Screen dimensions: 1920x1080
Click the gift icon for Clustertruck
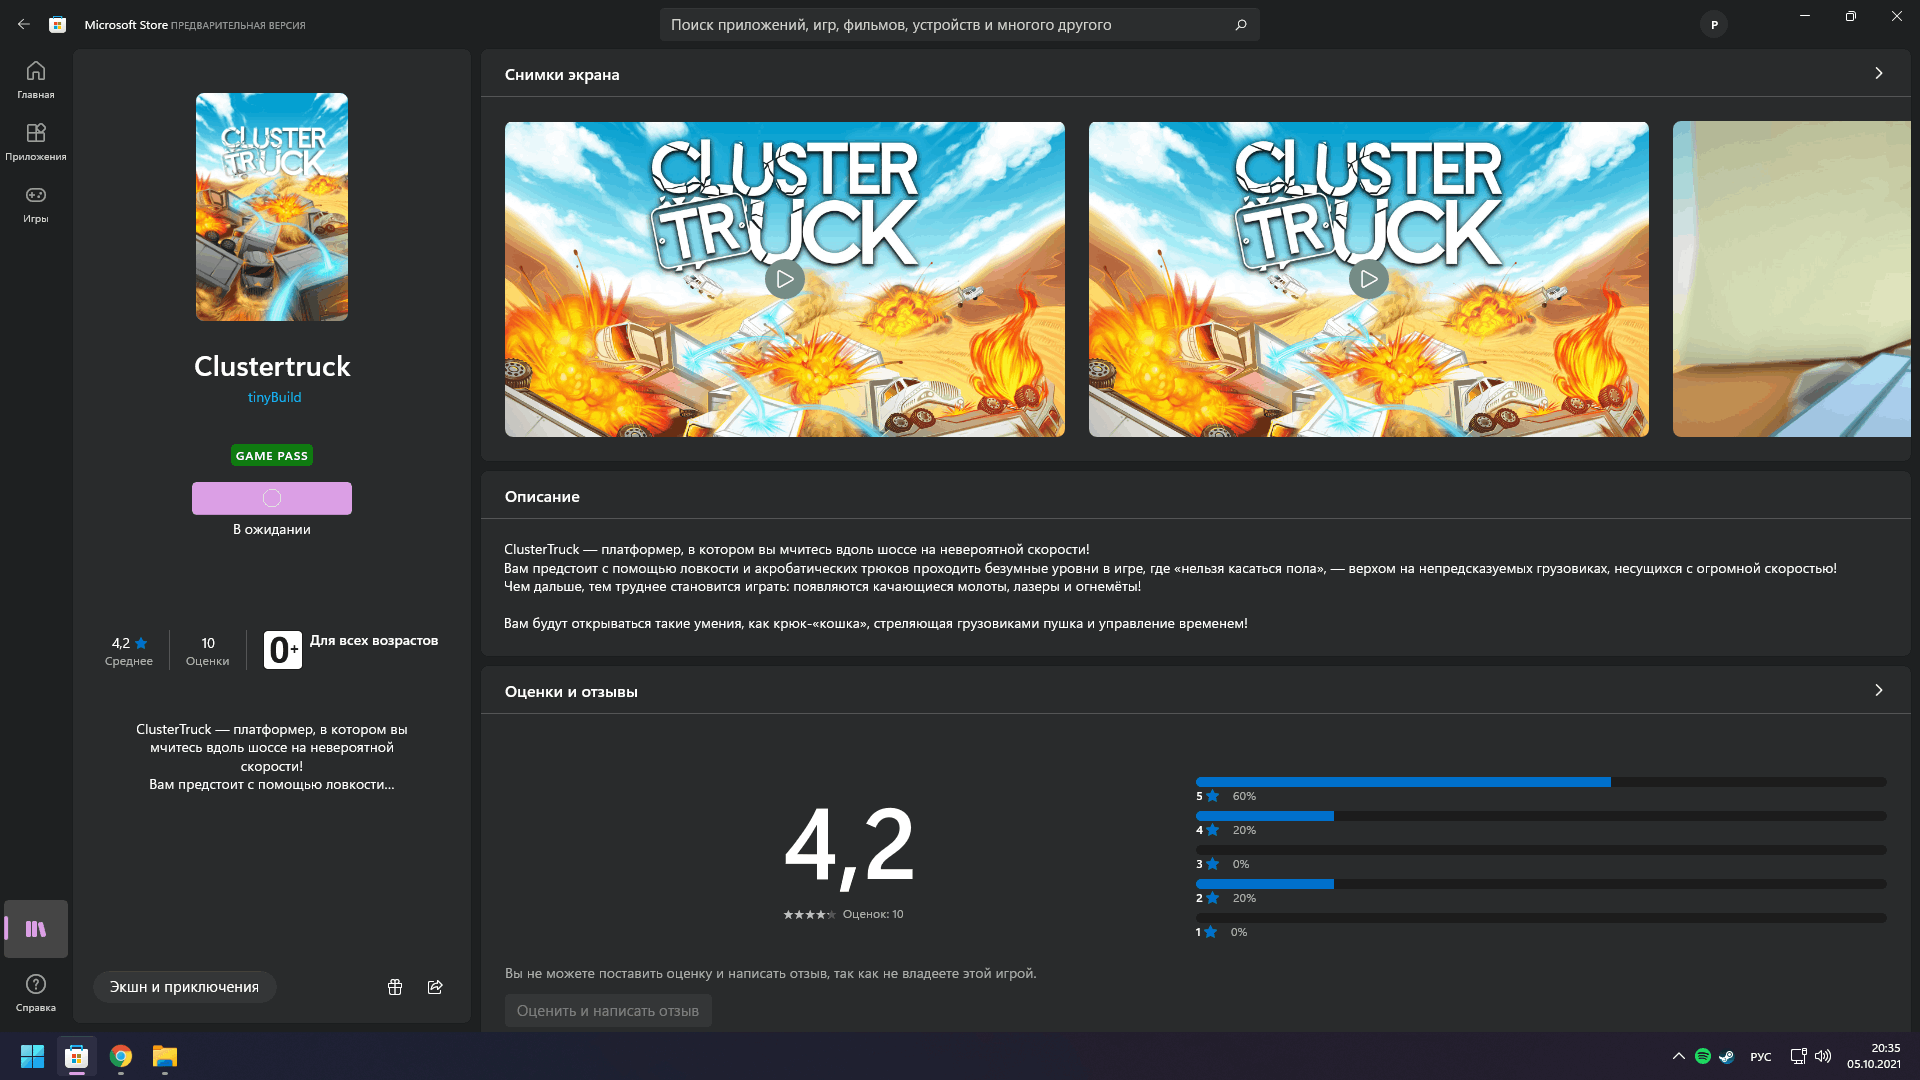click(395, 987)
